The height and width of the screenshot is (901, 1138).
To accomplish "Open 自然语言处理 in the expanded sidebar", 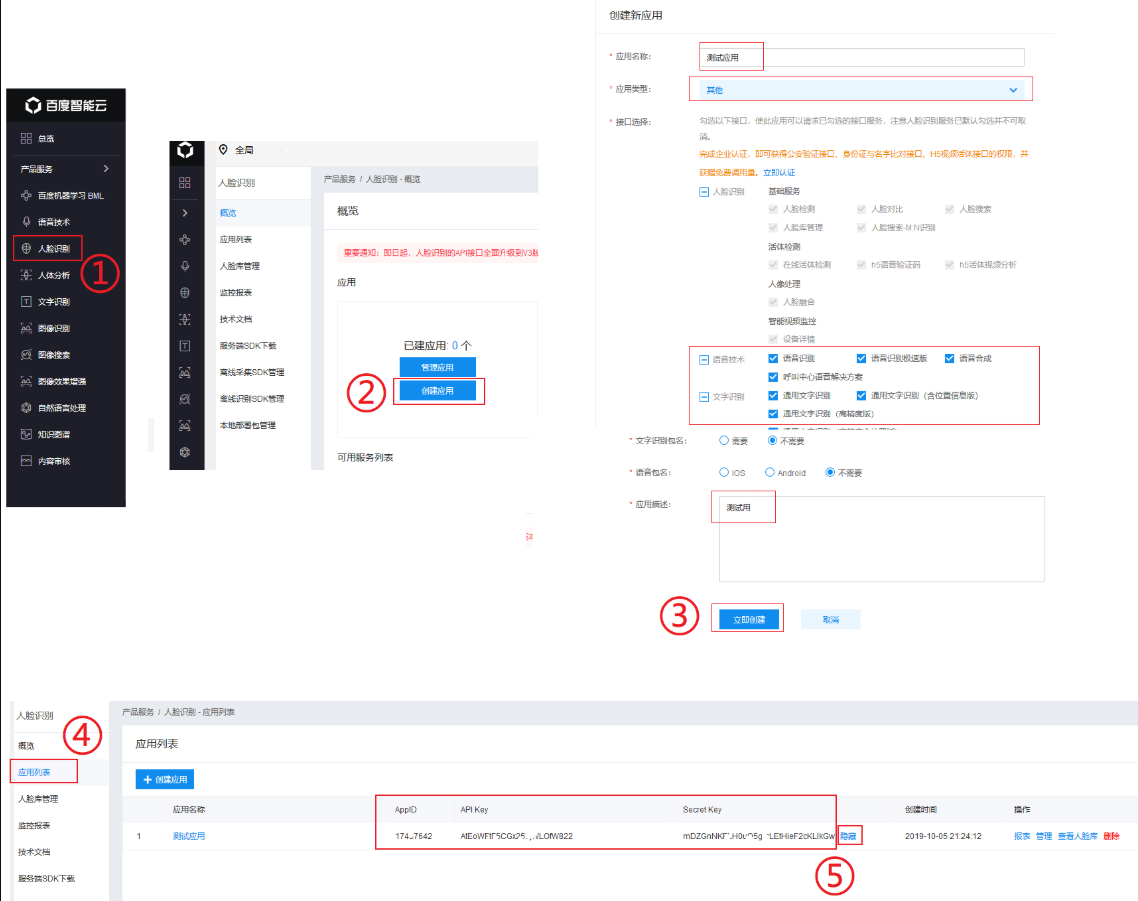I will pos(54,408).
